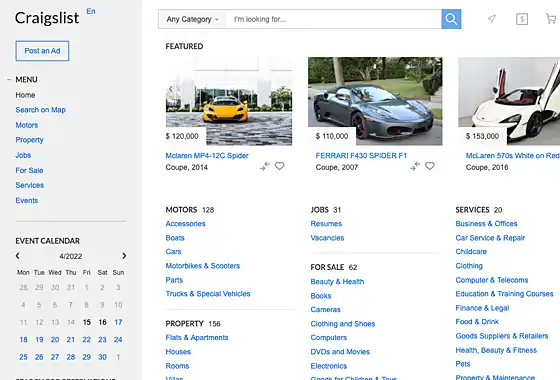Screen dimensions: 560x380
Task: Open Services in the side menu
Action: 30,185
